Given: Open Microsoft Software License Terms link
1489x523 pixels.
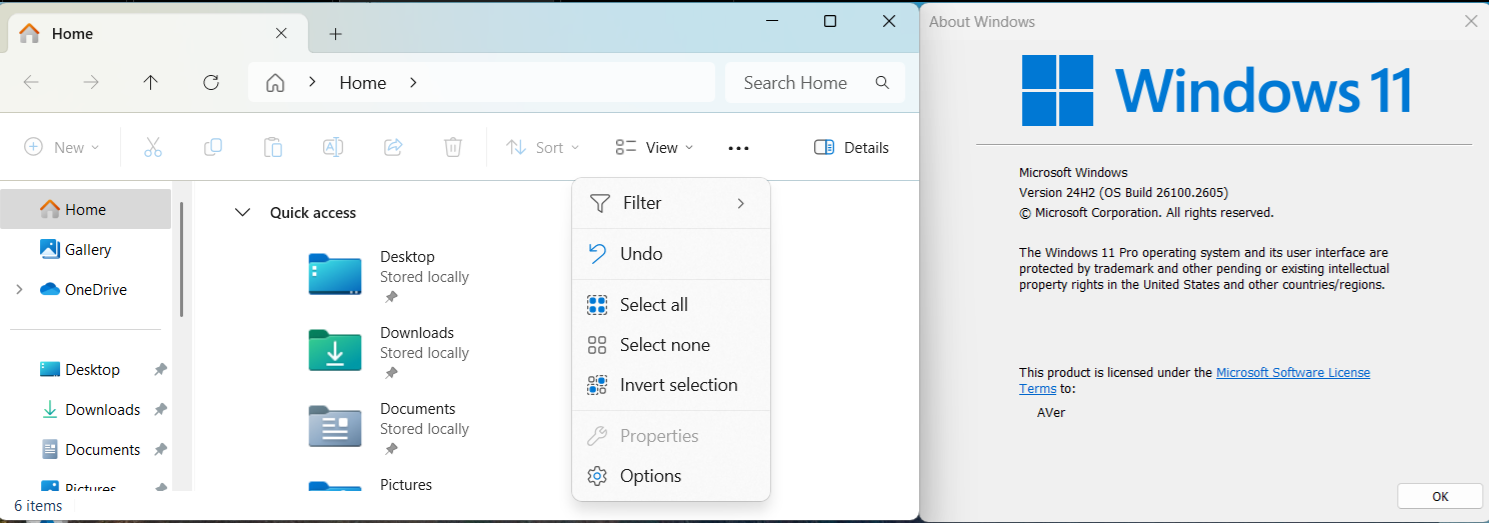Looking at the screenshot, I should pyautogui.click(x=1293, y=373).
